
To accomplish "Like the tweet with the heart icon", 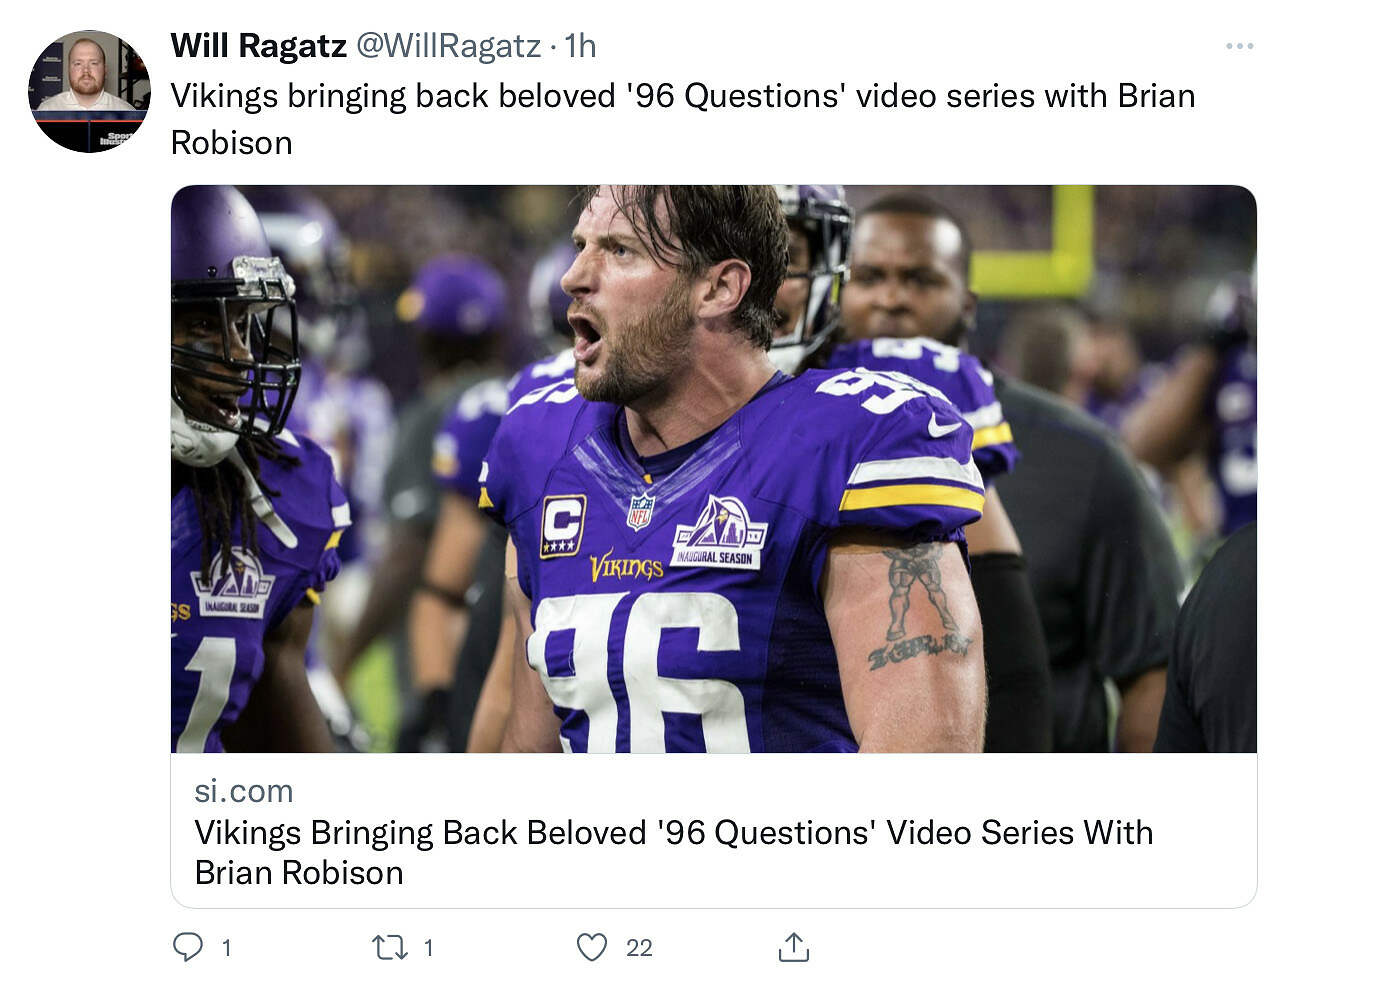I will point(592,947).
